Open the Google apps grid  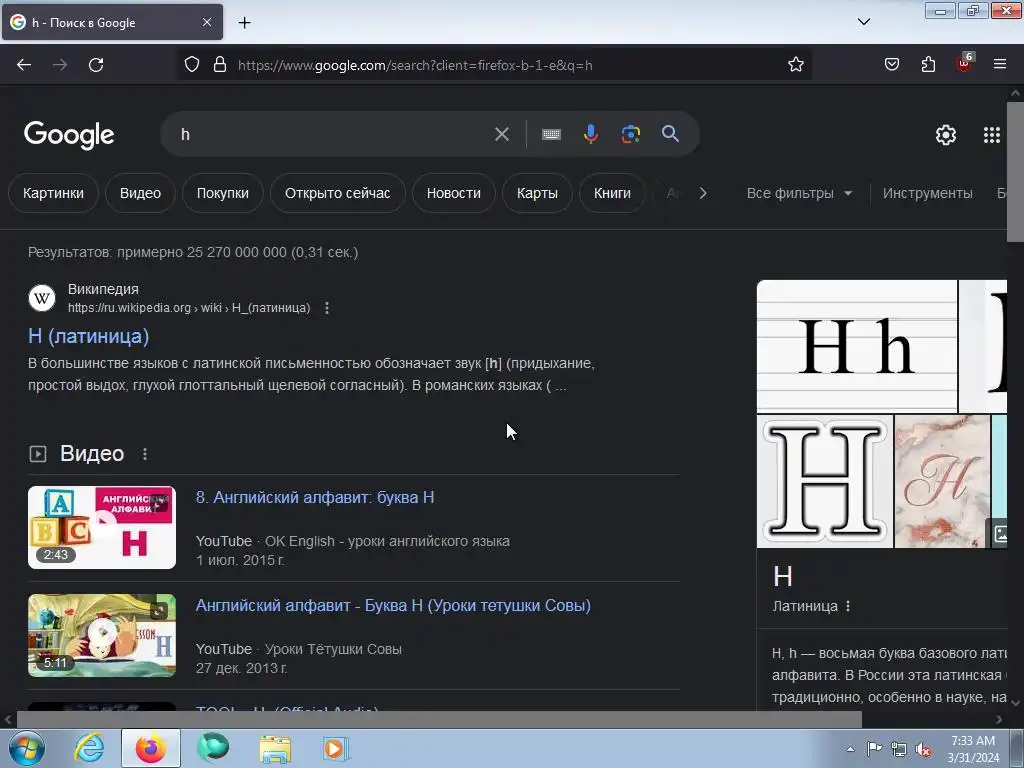[x=992, y=135]
